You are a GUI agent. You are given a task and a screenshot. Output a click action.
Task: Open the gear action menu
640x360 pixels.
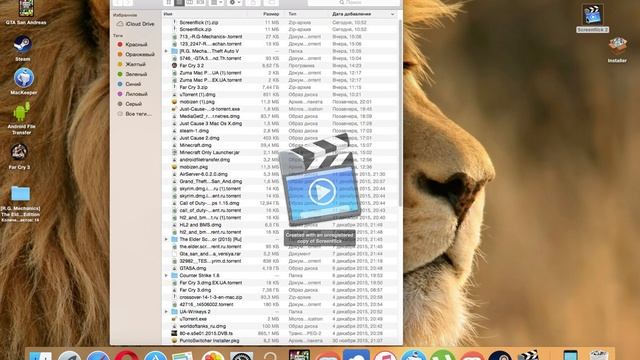coord(235,2)
